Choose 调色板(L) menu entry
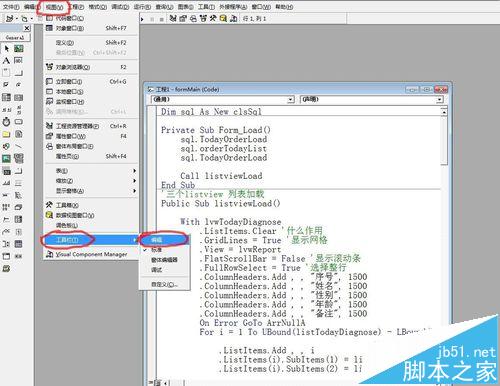The width and height of the screenshot is (500, 386). pos(91,225)
